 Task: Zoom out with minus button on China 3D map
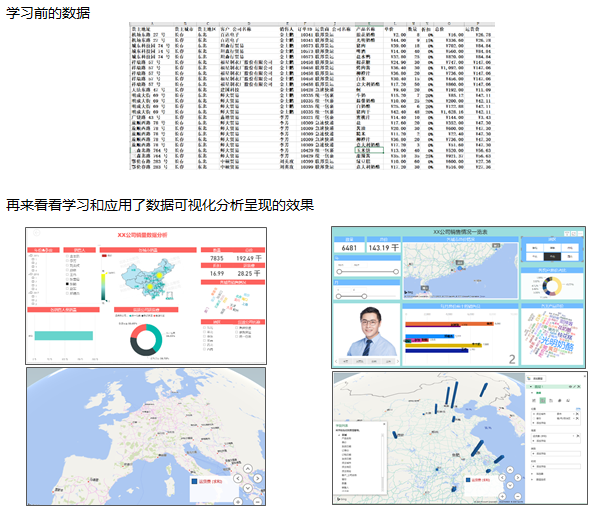coord(518,496)
